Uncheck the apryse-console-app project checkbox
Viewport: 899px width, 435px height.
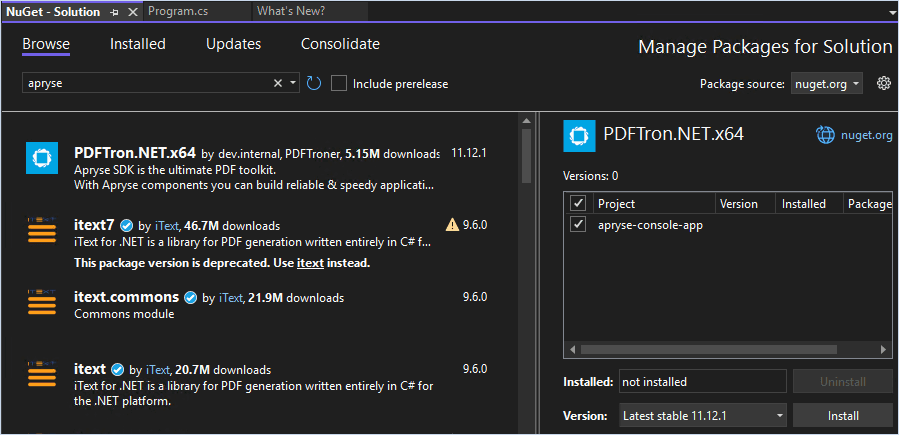[x=578, y=224]
